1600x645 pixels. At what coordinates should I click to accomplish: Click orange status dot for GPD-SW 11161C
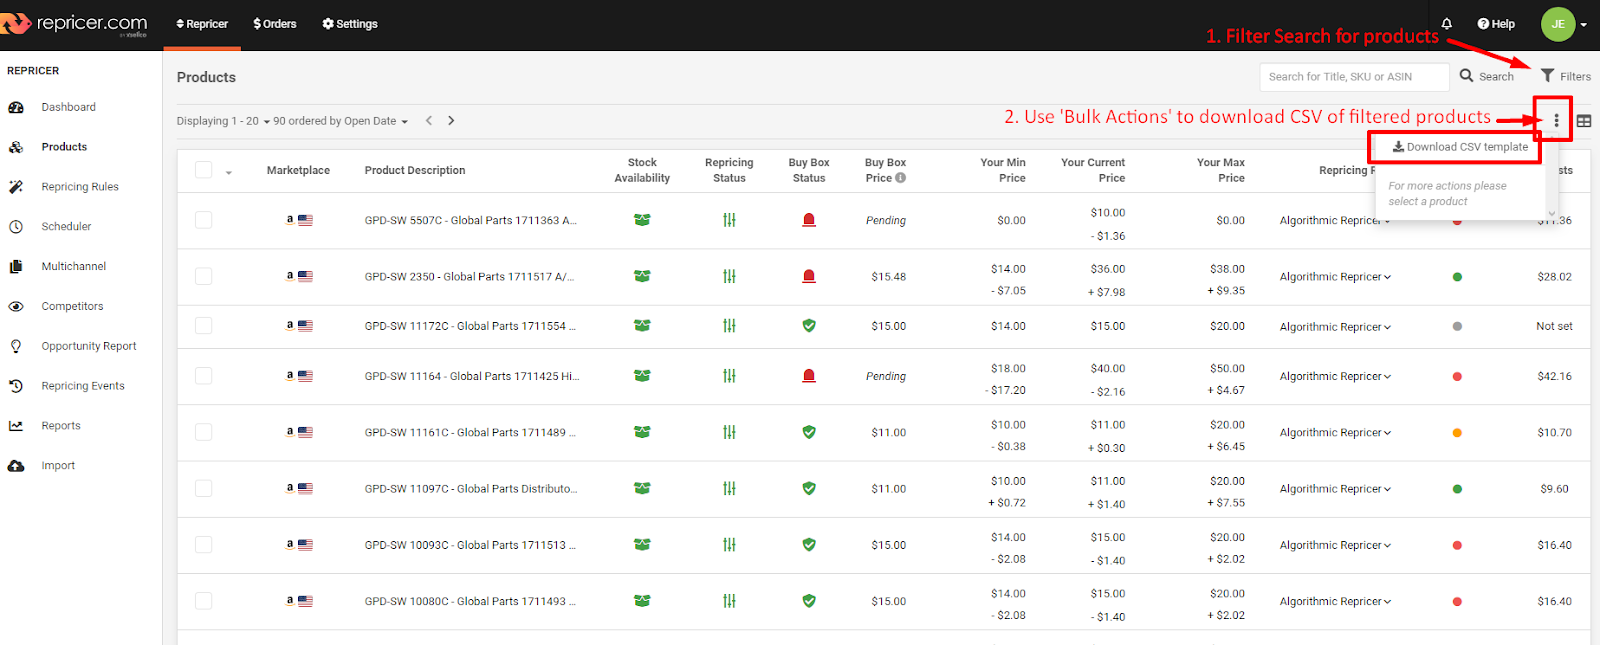[1457, 433]
